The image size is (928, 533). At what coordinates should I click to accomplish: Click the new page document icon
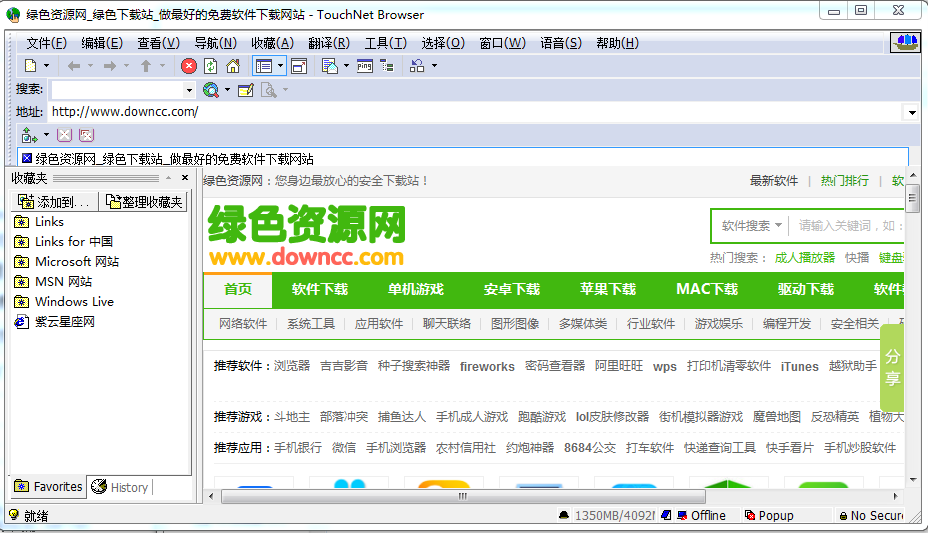pyautogui.click(x=31, y=66)
